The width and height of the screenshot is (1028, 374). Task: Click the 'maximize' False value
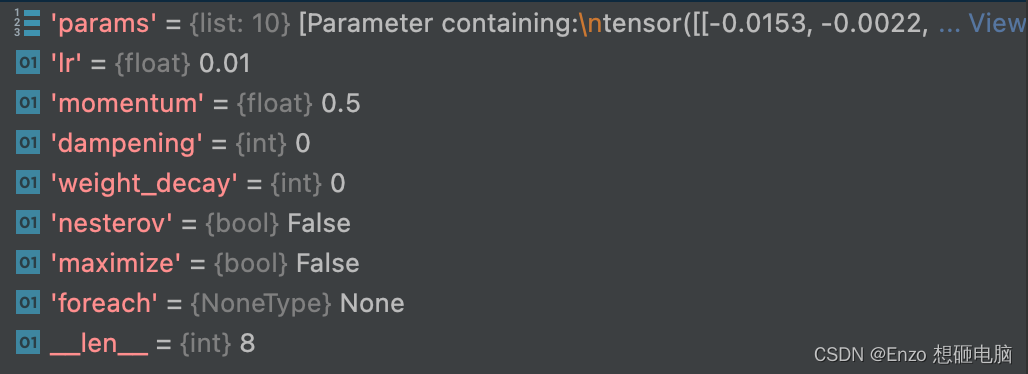click(x=327, y=263)
